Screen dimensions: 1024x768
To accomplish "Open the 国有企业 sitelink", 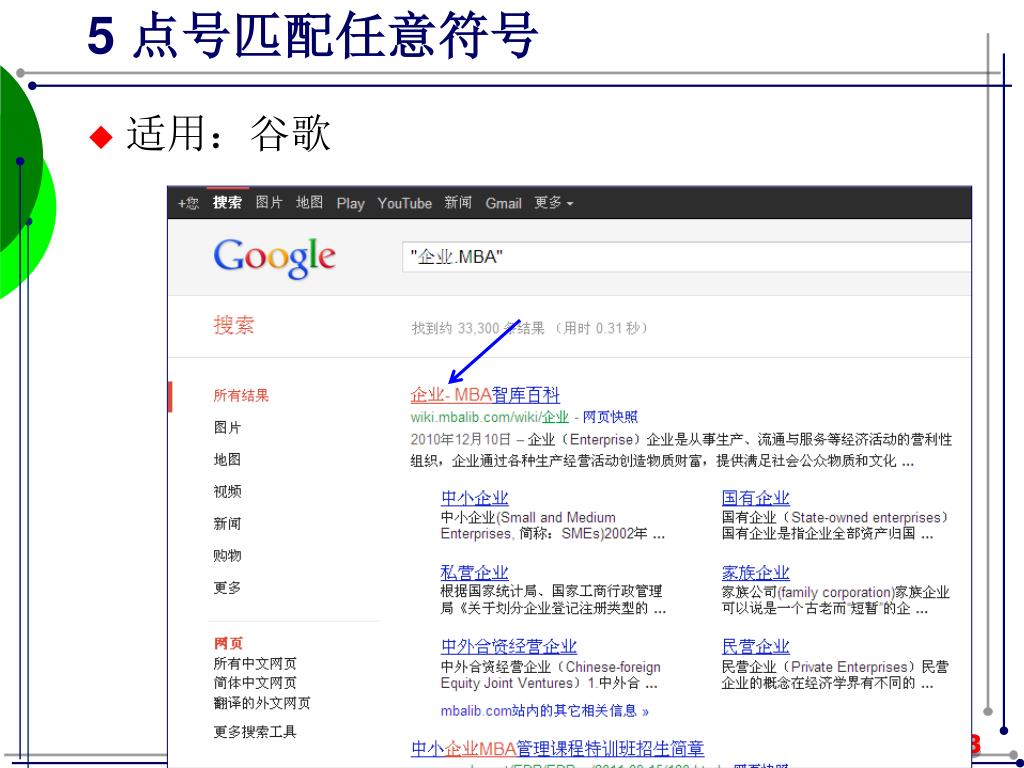I will (756, 498).
